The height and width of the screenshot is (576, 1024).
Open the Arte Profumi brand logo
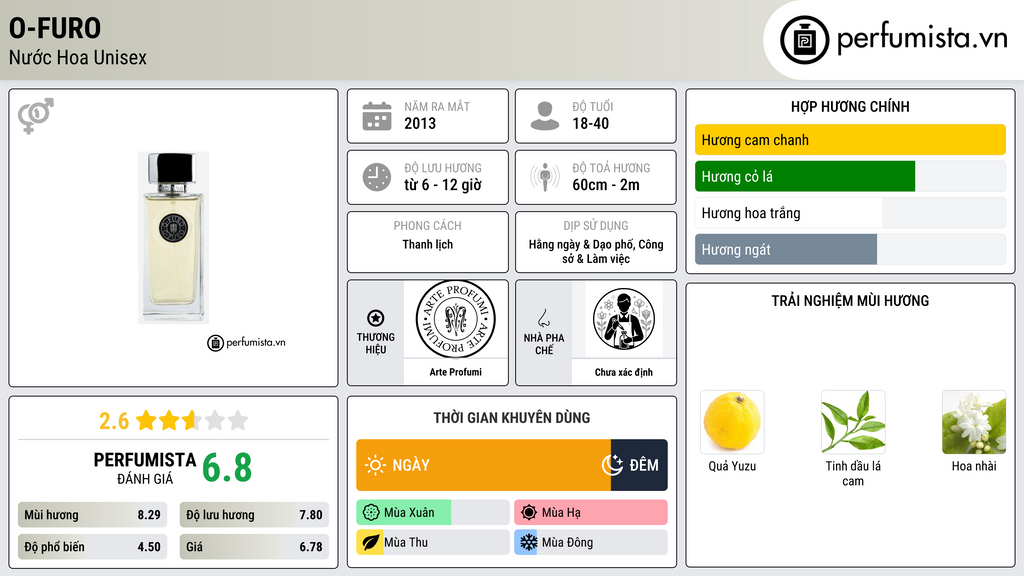pyautogui.click(x=455, y=320)
